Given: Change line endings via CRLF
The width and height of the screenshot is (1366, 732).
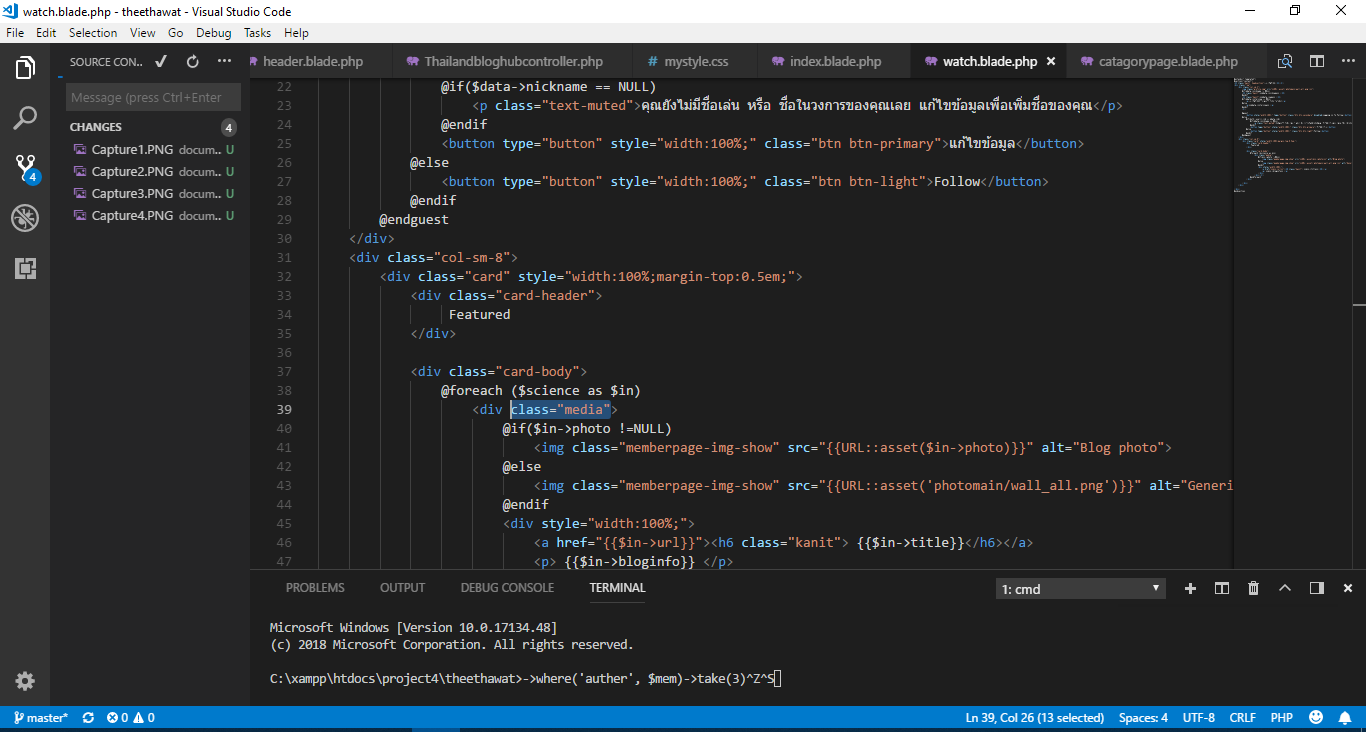Looking at the screenshot, I should click(1242, 718).
